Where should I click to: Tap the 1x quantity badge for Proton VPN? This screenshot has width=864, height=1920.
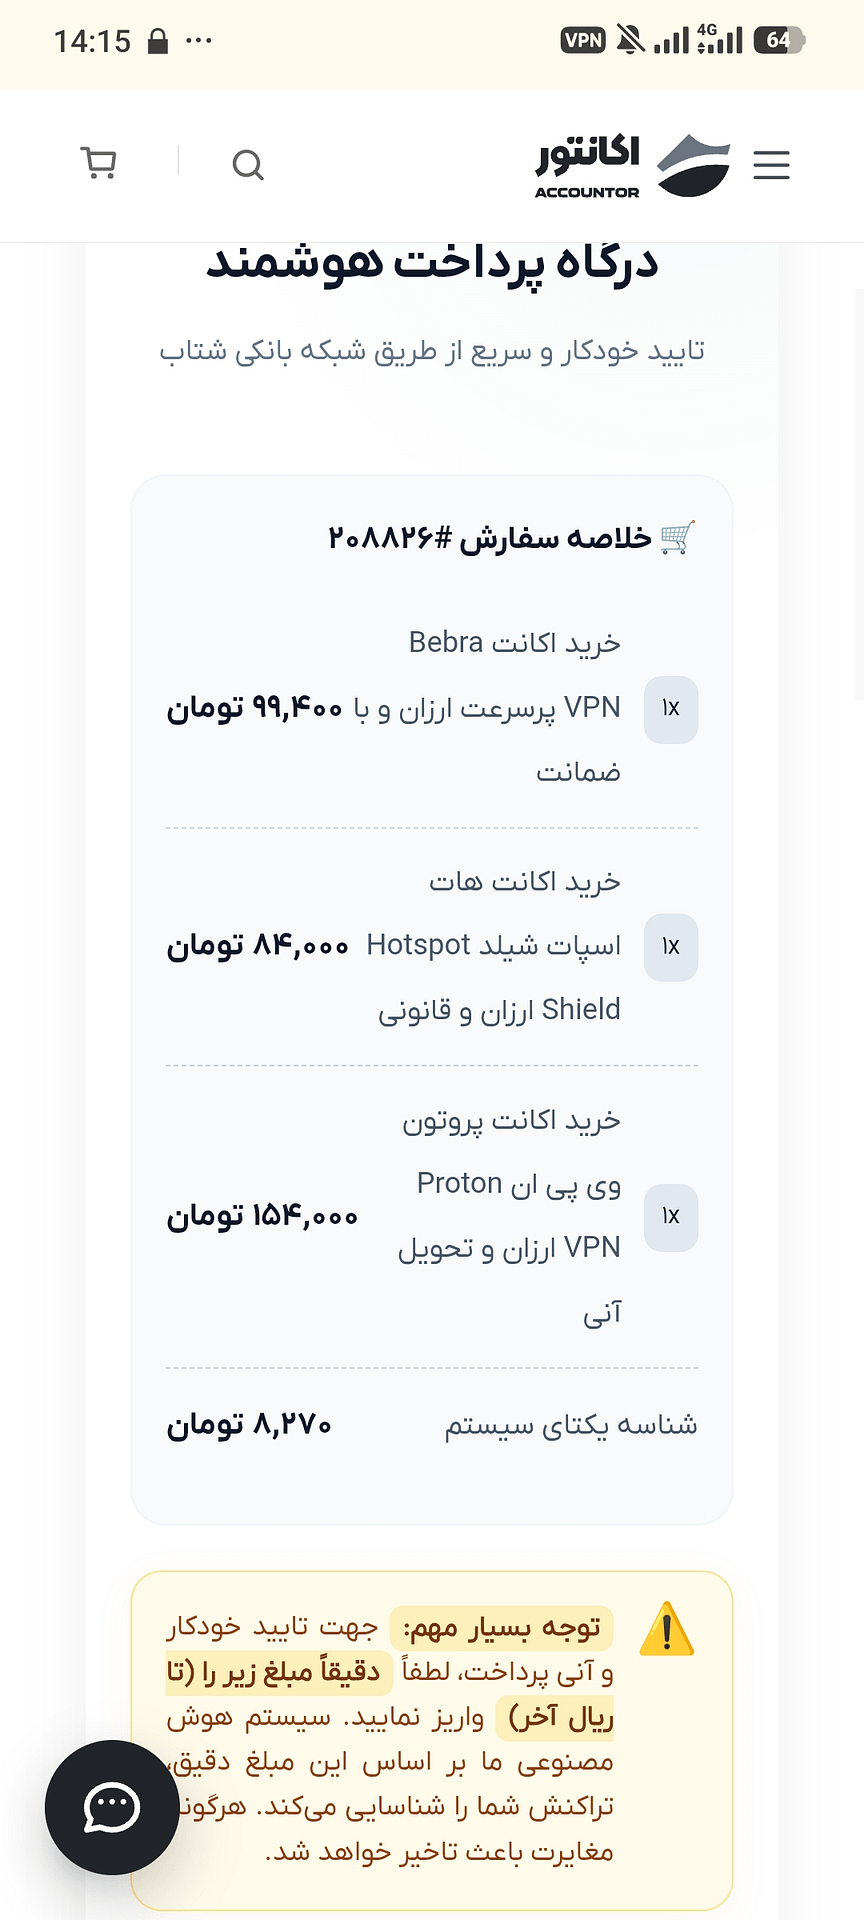tap(671, 1217)
